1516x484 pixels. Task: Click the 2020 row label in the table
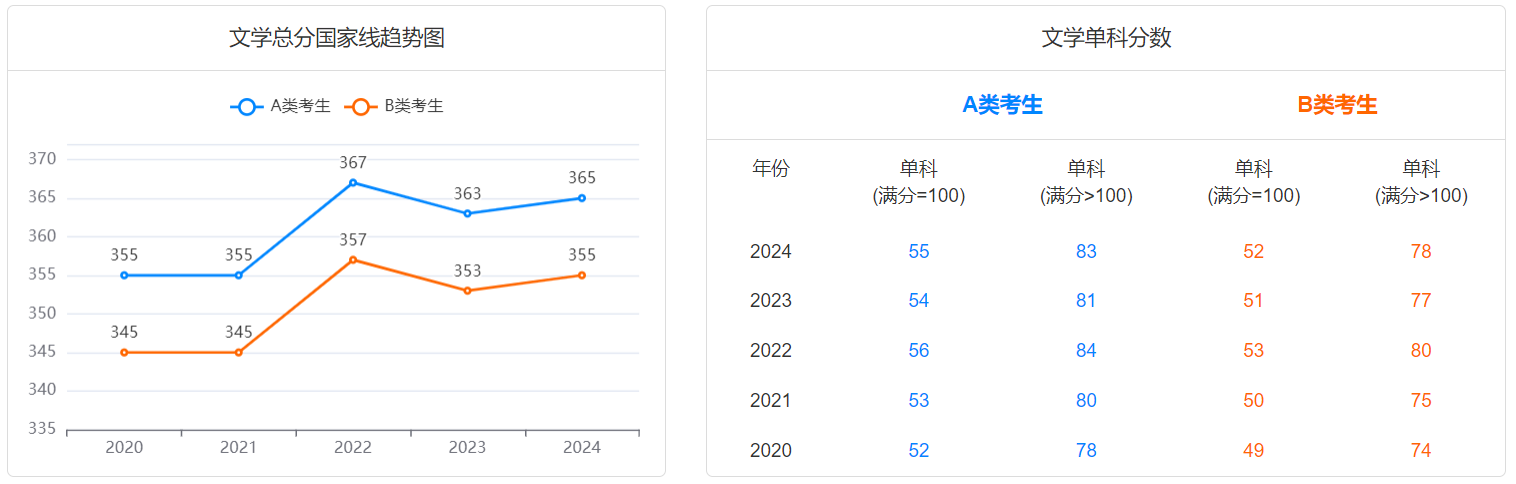770,451
